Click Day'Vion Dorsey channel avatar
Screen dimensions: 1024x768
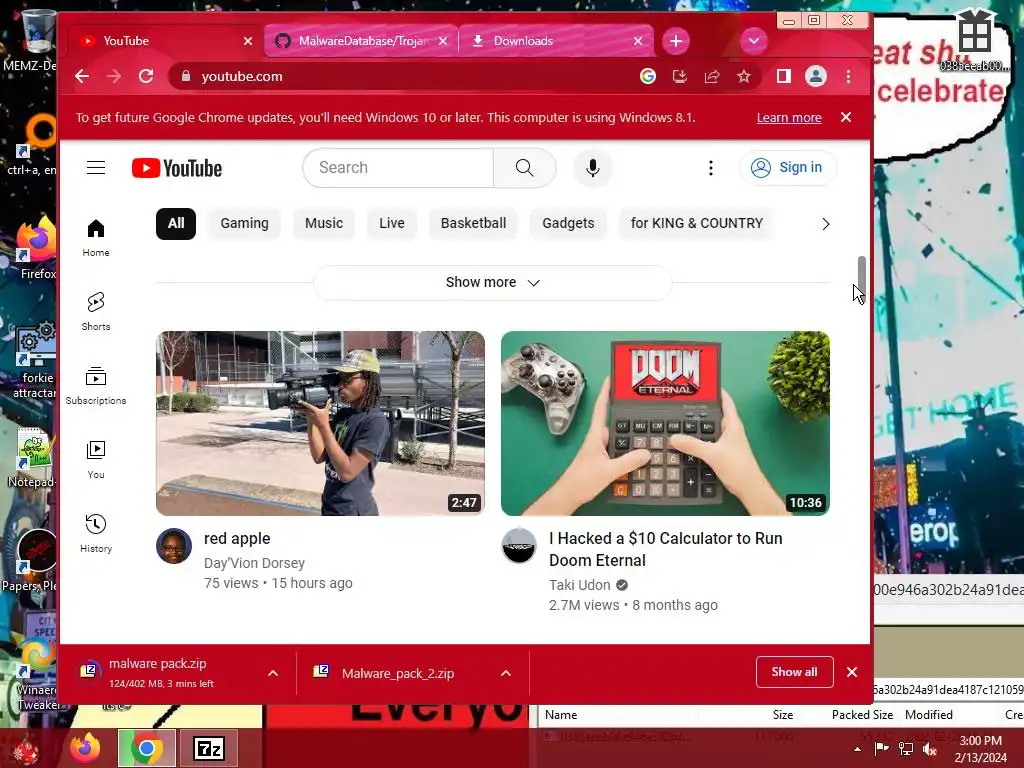click(174, 546)
